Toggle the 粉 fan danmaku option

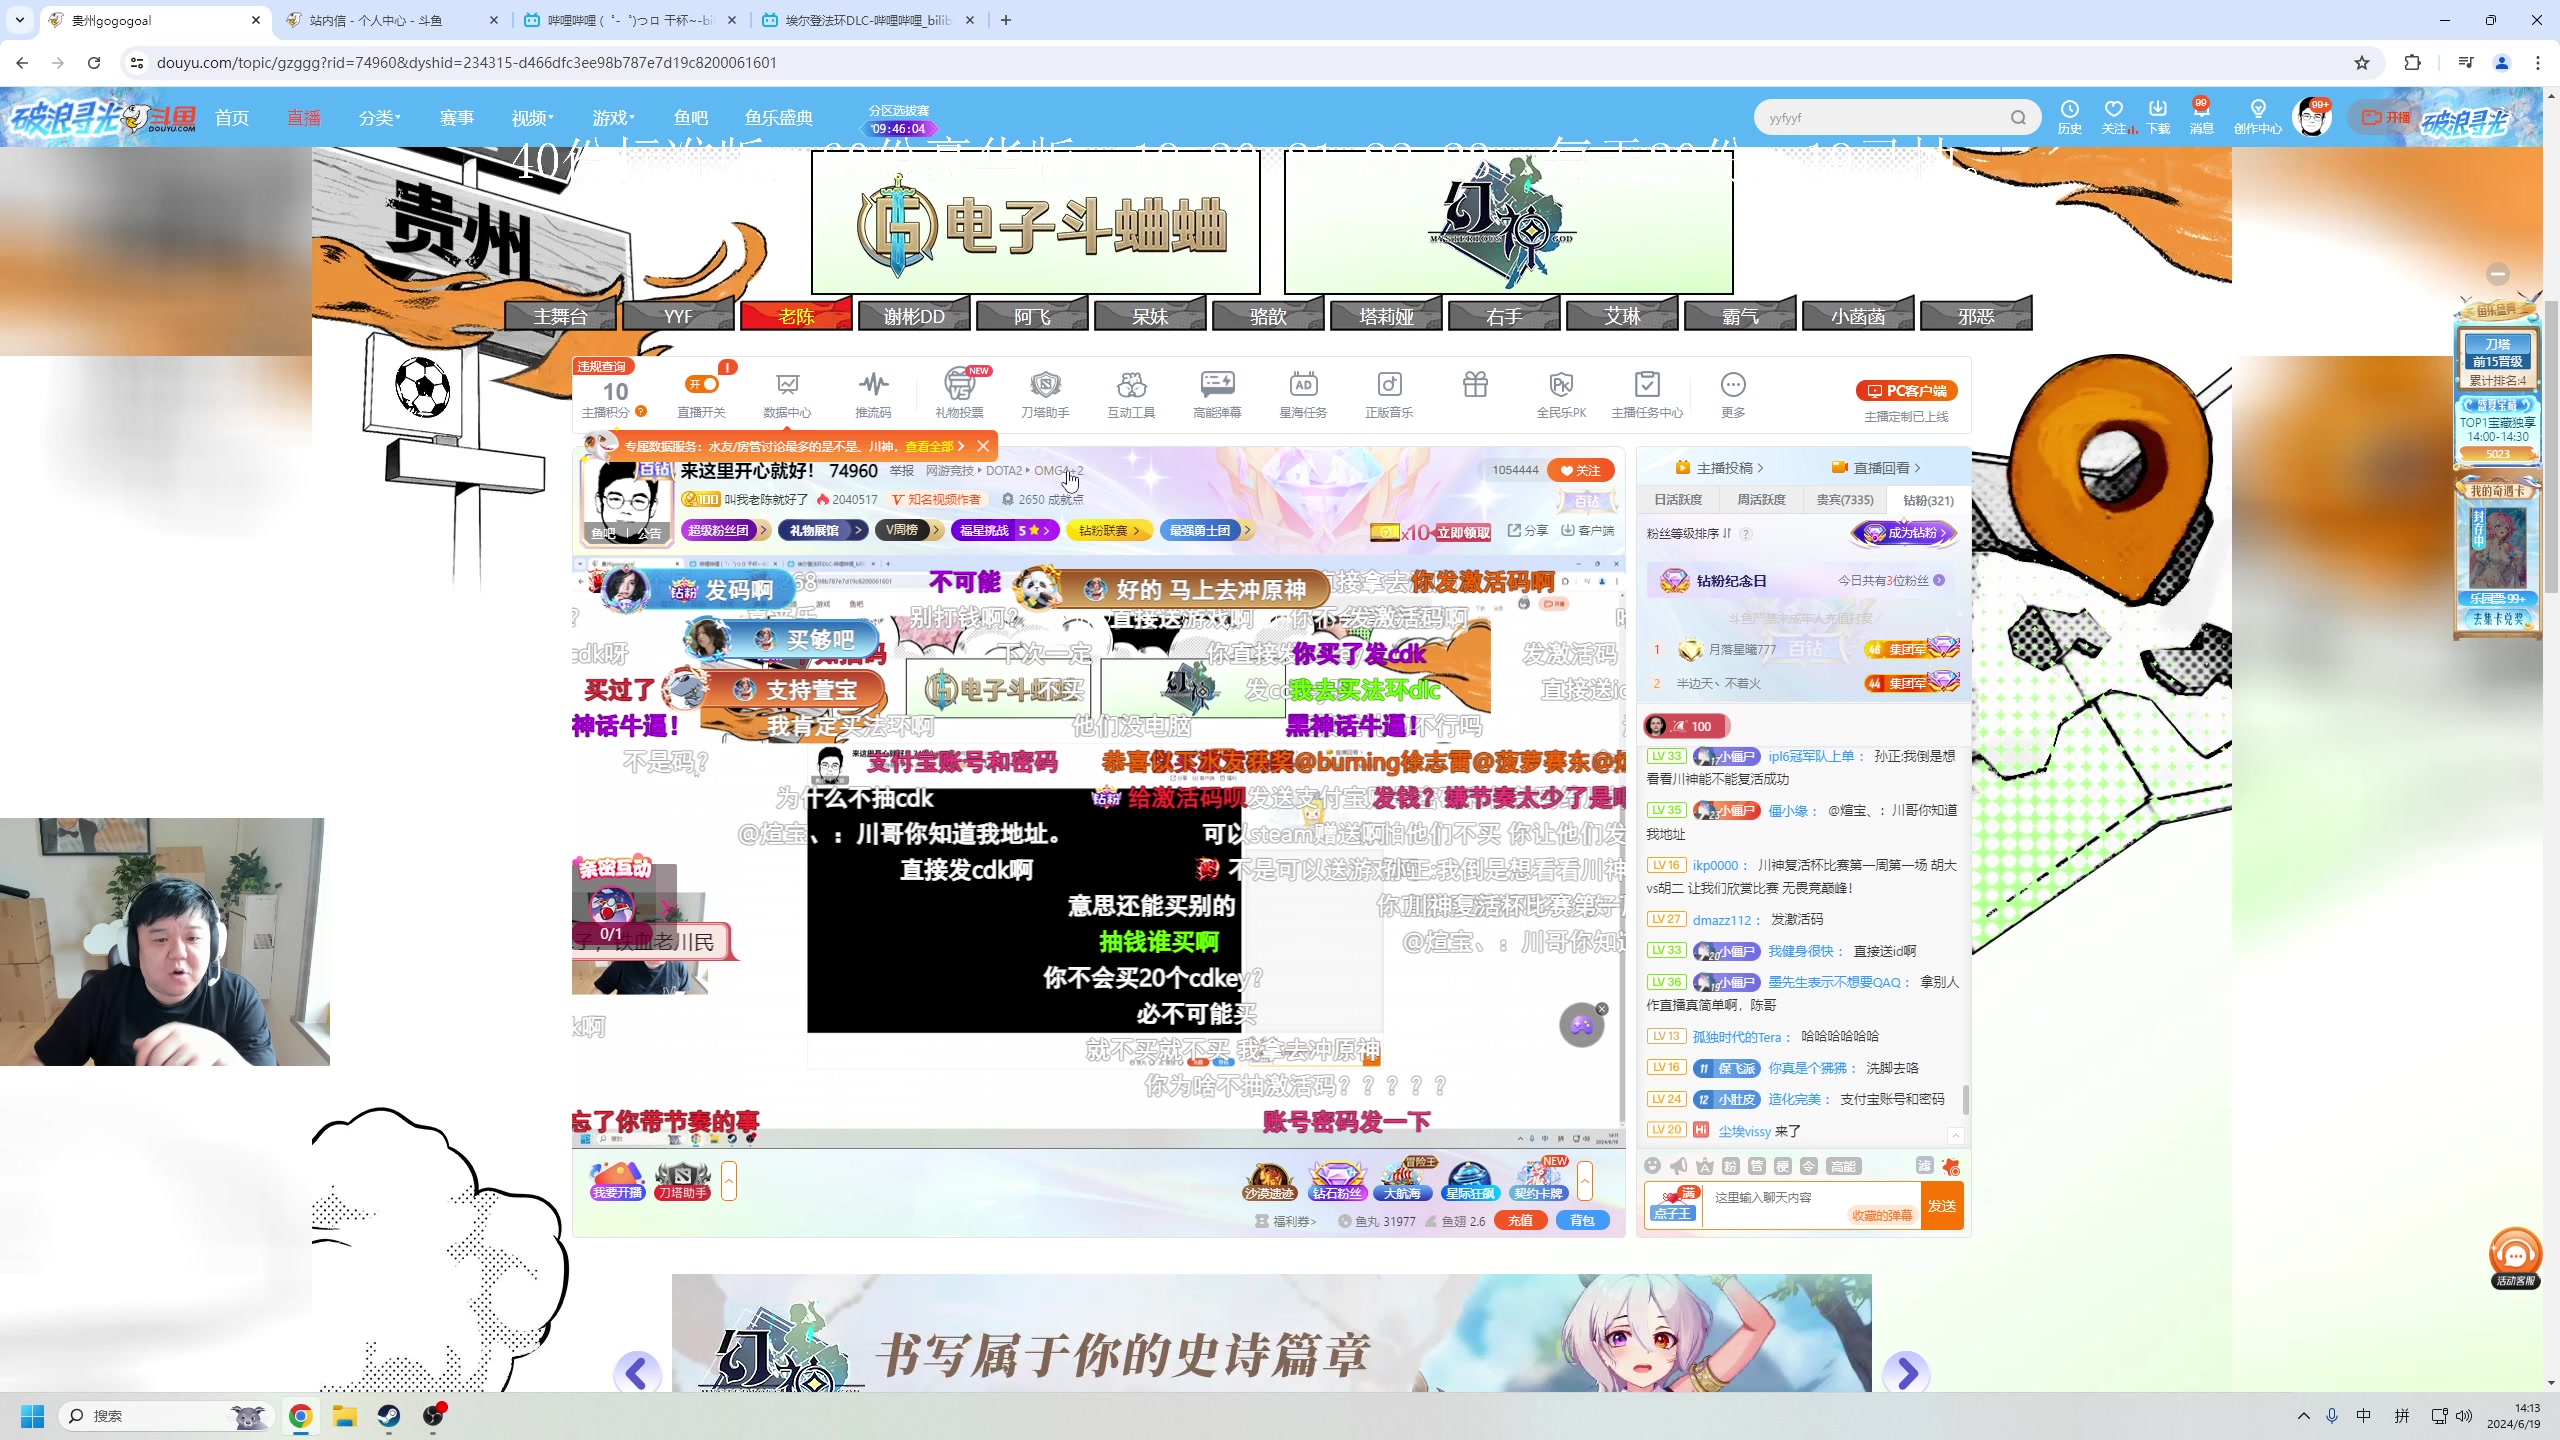1731,1166
